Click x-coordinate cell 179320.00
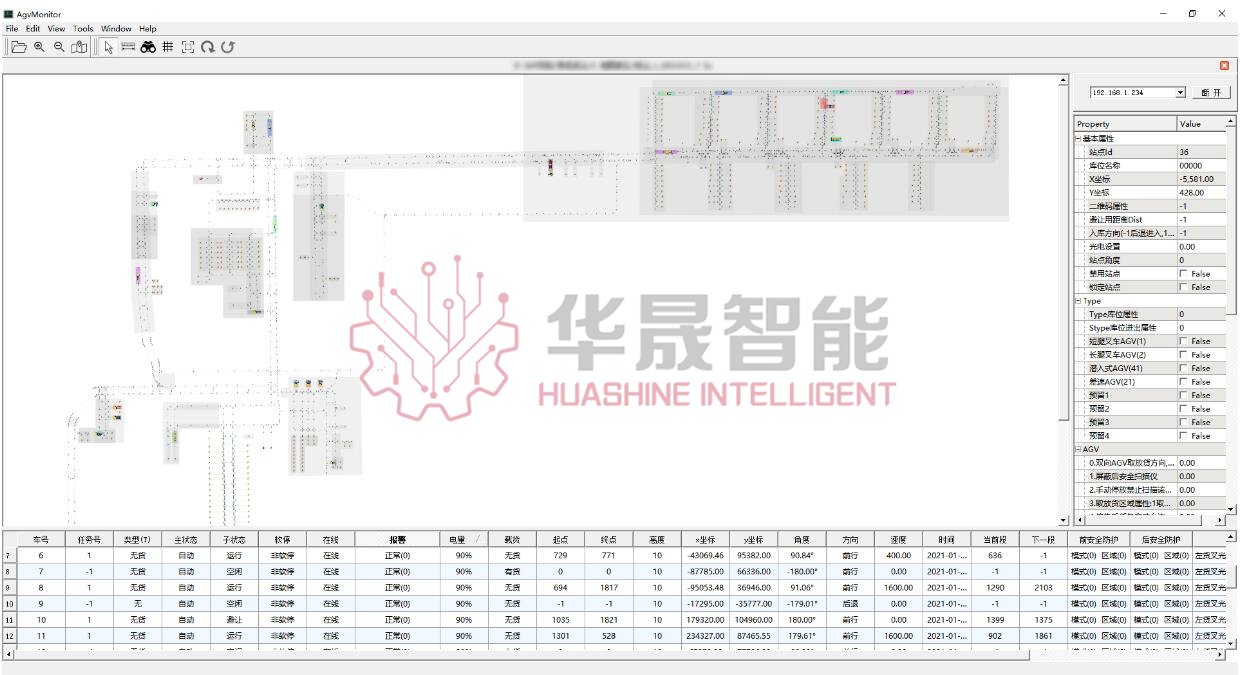Image resolution: width=1240 pixels, height=675 pixels. (x=705, y=620)
